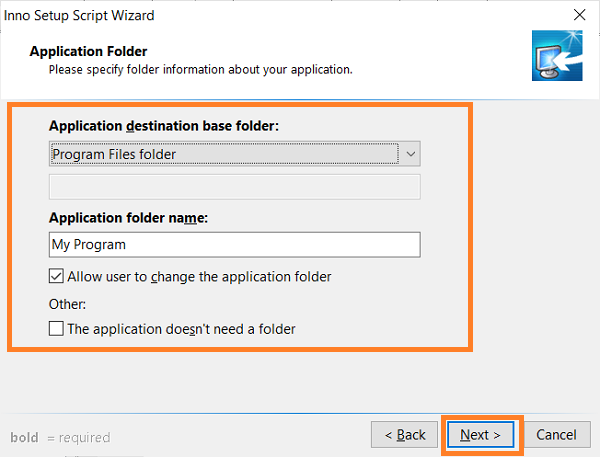Click the 'Please specify folder information' subtitle

201,70
